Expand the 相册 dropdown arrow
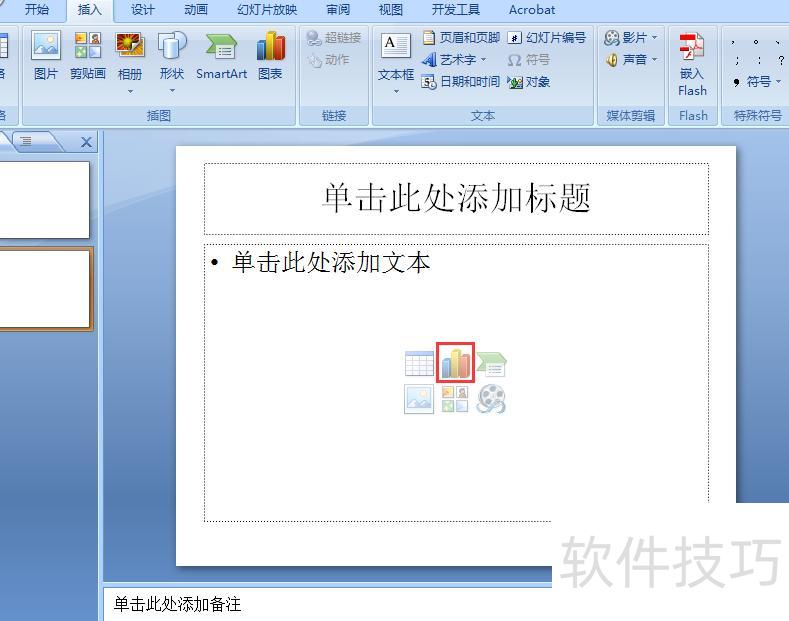 click(x=130, y=92)
